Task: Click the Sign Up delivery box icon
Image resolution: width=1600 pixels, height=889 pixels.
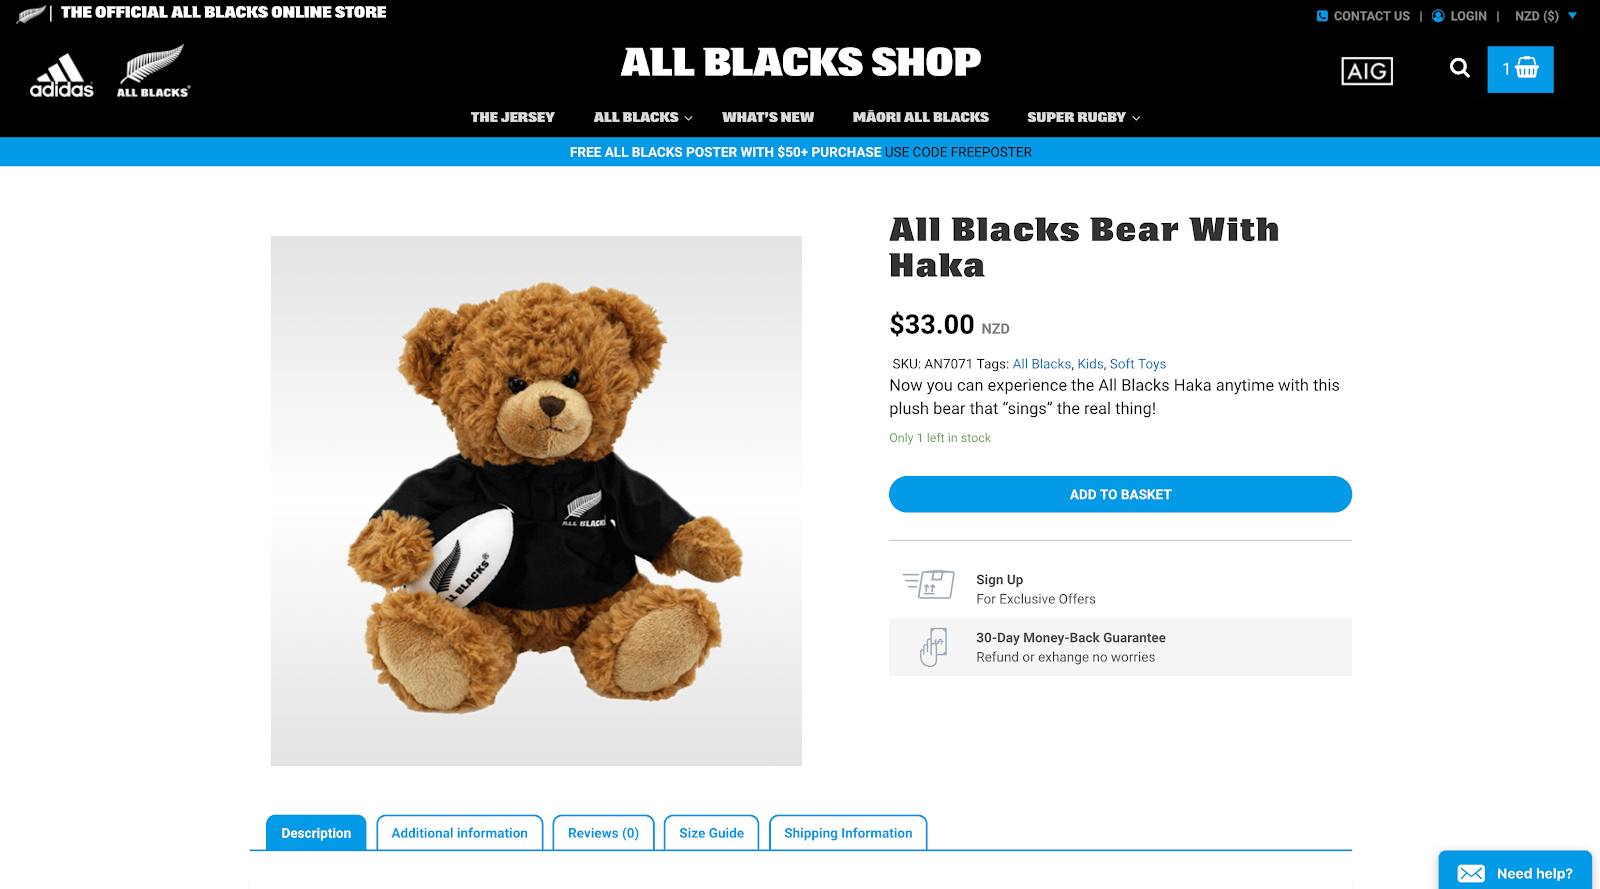Action: (x=929, y=584)
